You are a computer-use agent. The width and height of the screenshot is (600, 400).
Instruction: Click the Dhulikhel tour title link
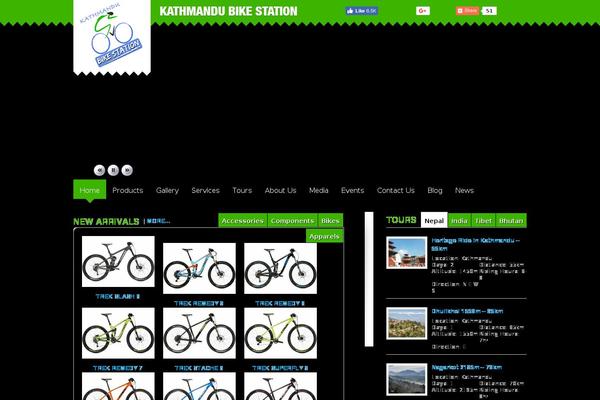(x=467, y=311)
